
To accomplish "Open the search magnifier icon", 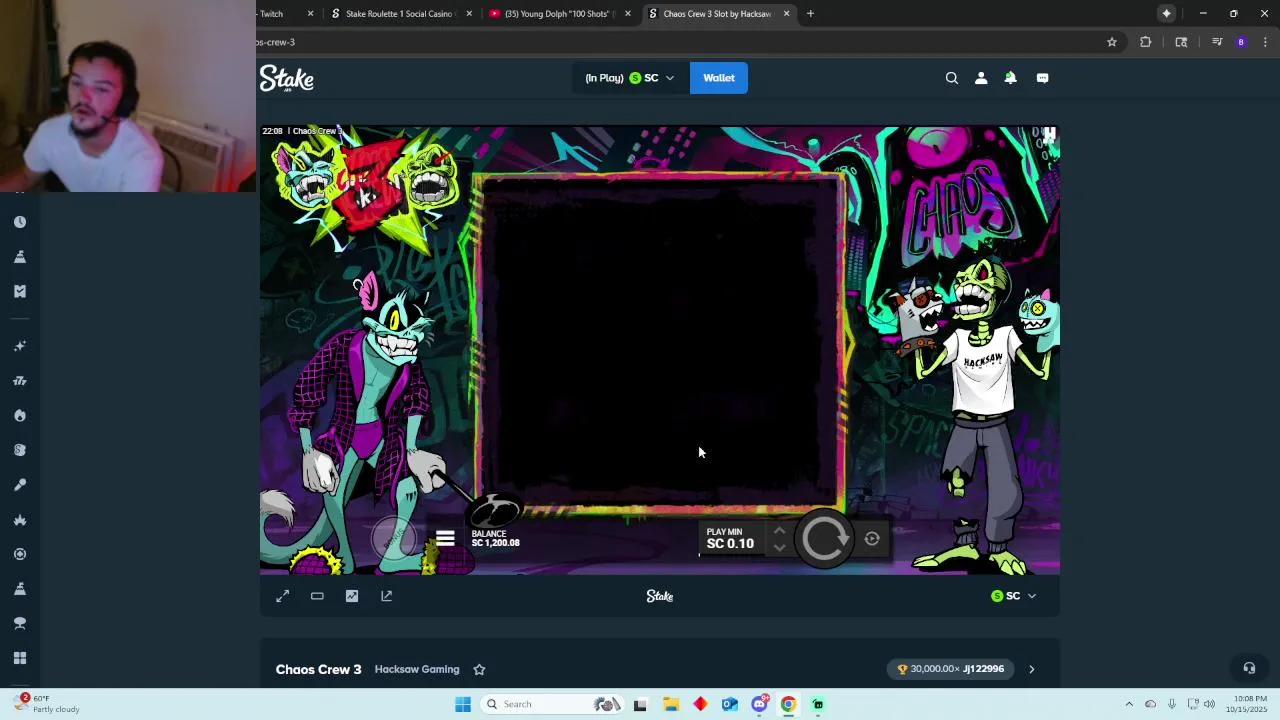I will pyautogui.click(x=952, y=78).
